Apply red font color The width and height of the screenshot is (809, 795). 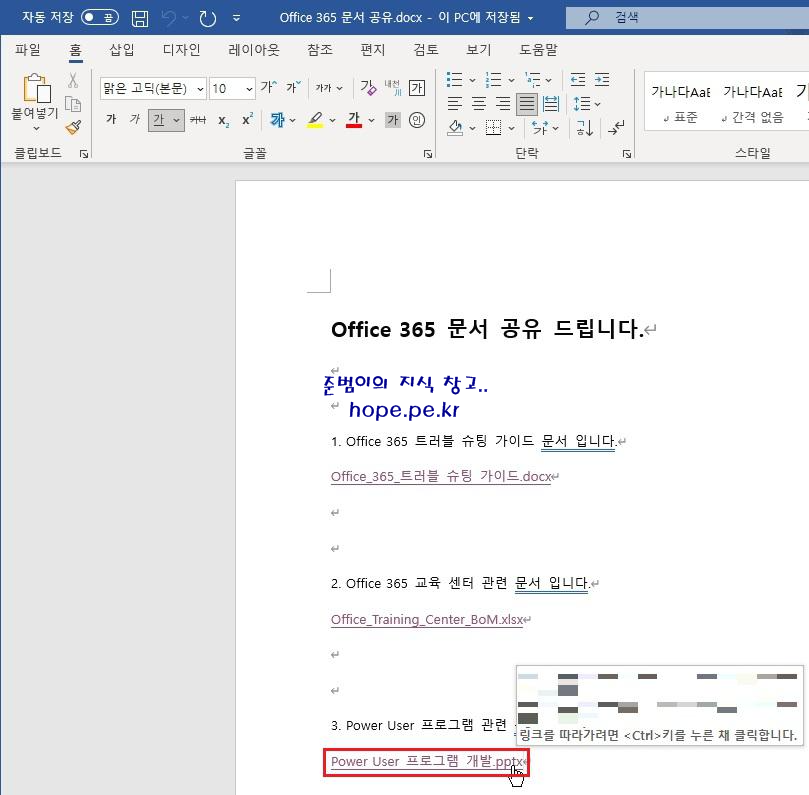click(353, 120)
